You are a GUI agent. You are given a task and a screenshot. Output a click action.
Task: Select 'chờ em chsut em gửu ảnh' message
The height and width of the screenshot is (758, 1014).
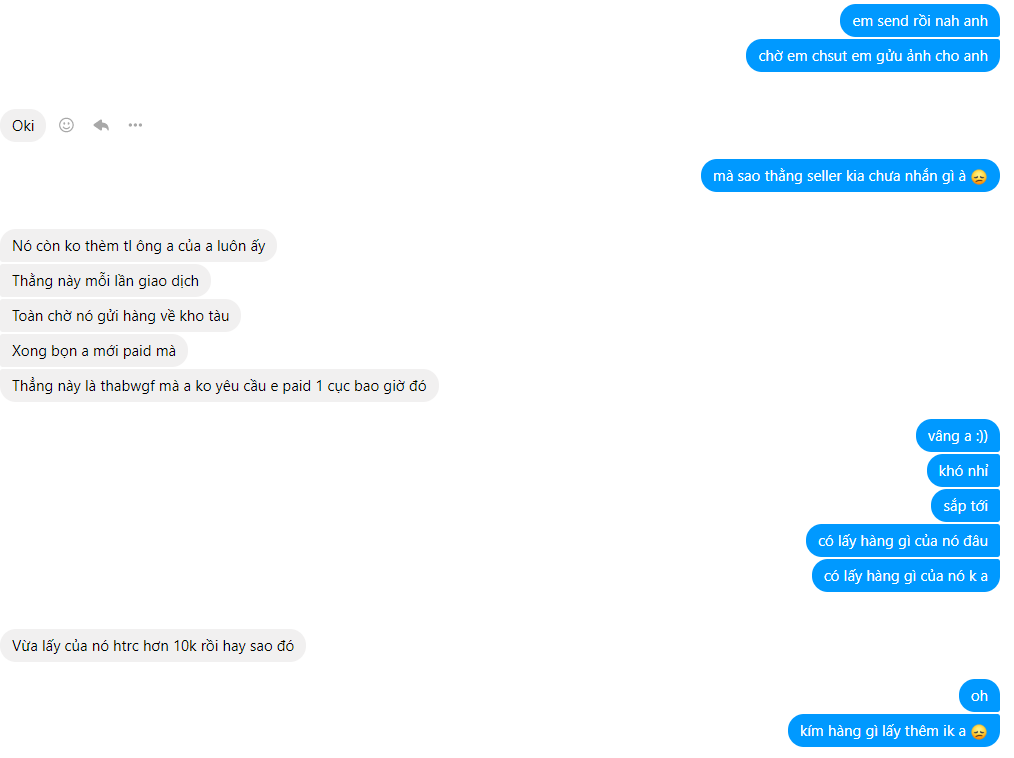(873, 56)
